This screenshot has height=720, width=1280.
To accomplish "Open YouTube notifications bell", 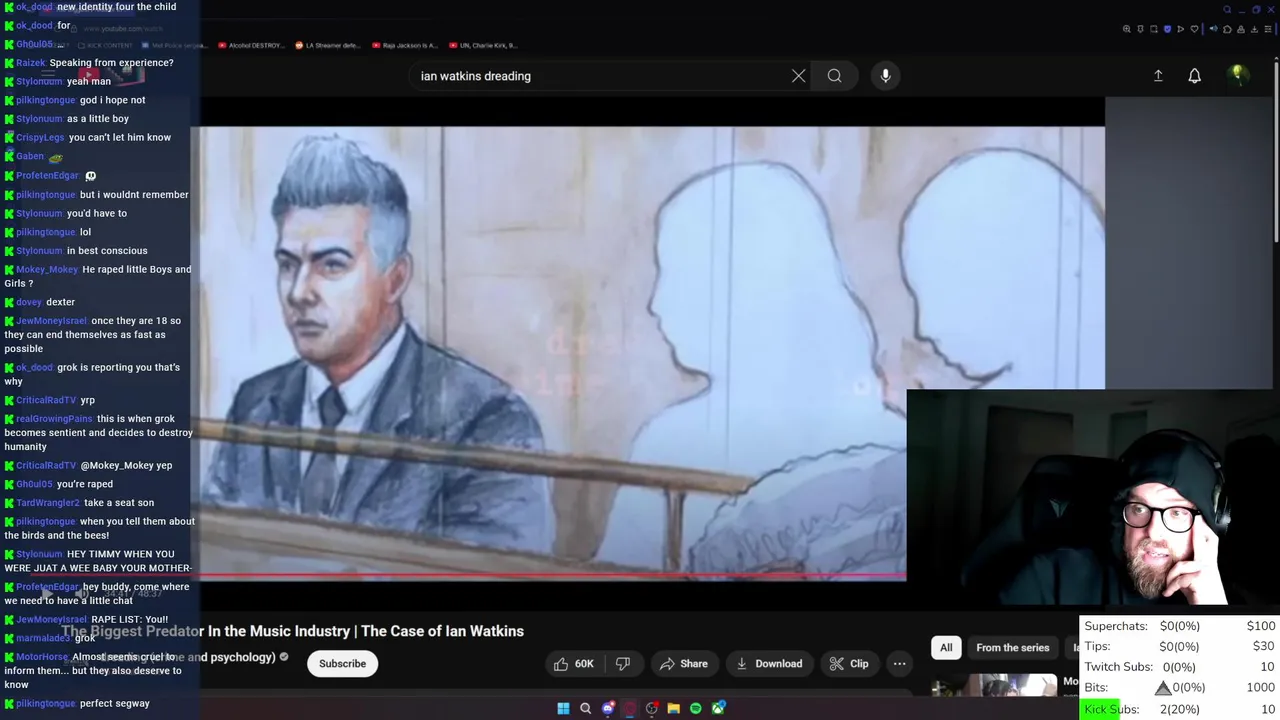I will click(x=1194, y=76).
